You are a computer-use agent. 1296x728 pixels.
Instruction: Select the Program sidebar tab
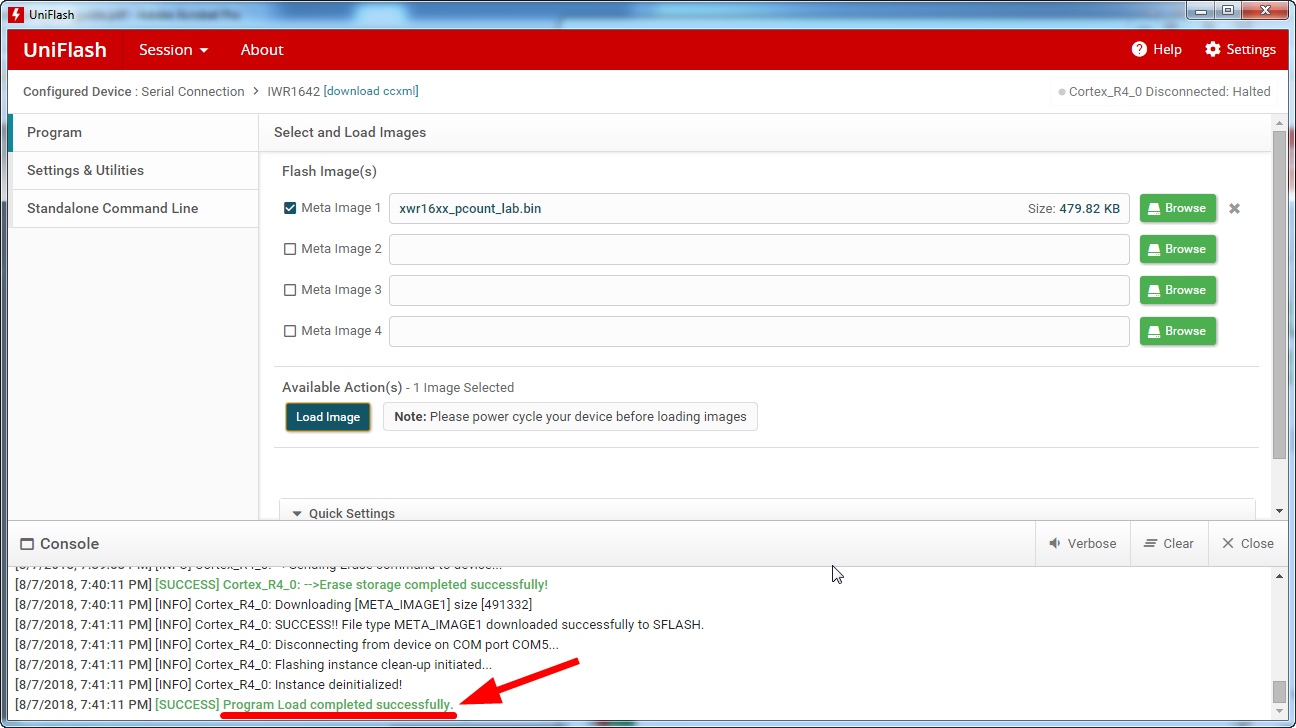[x=133, y=132]
